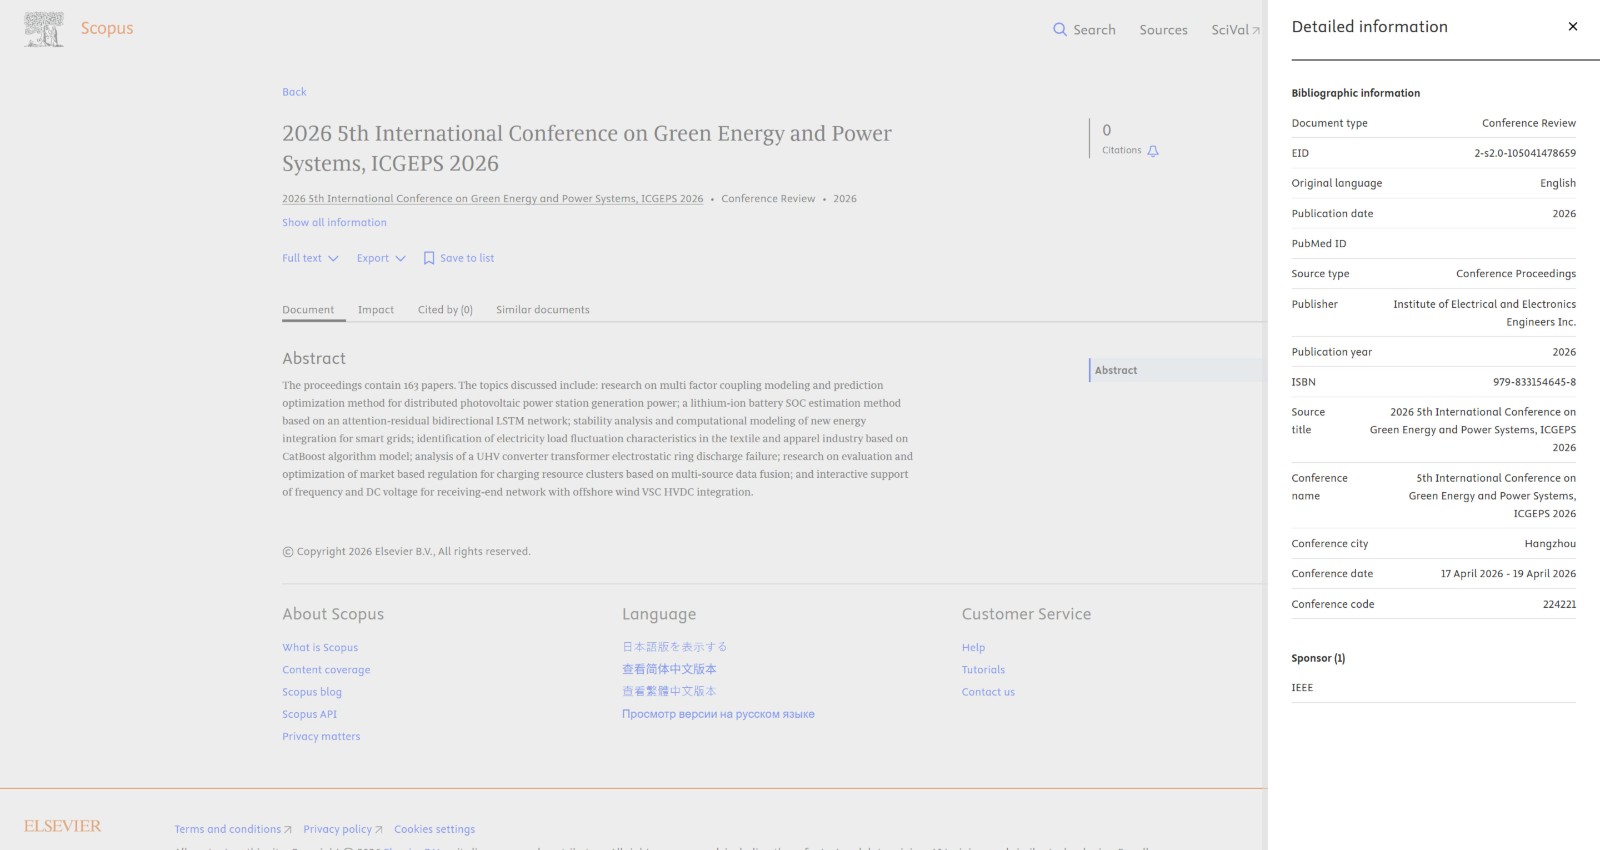This screenshot has width=1600, height=850.
Task: Open the Tutorials link
Action: click(984, 670)
